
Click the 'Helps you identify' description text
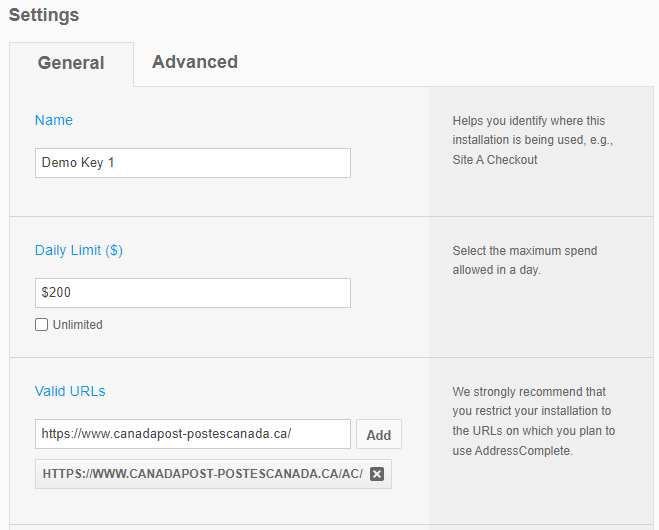(x=532, y=140)
